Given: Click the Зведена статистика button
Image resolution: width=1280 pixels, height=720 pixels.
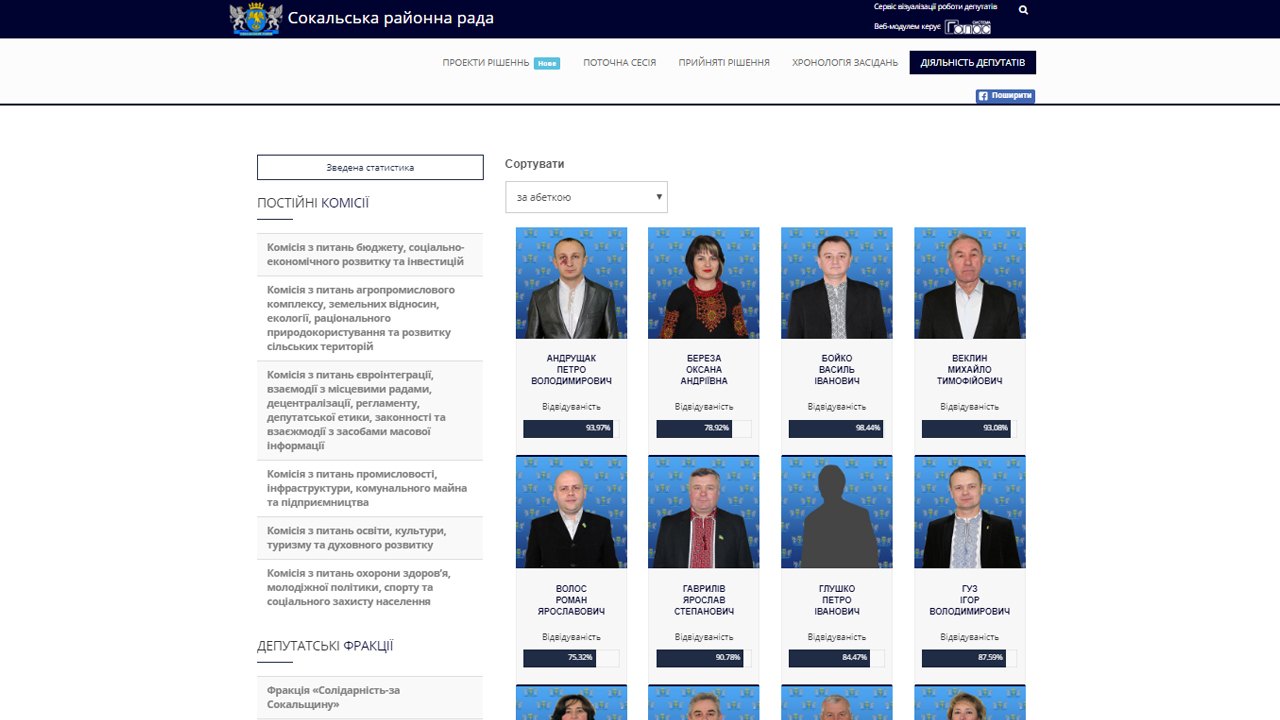Looking at the screenshot, I should [370, 167].
